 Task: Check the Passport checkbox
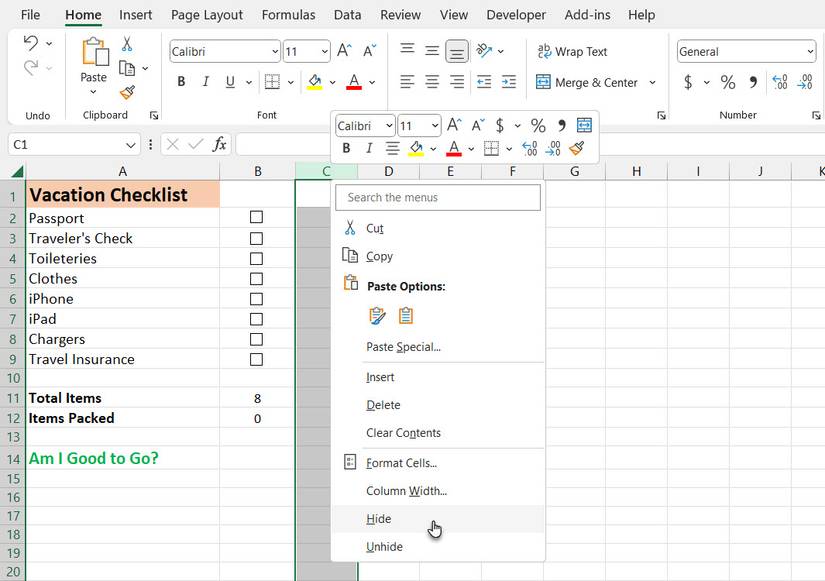click(256, 217)
